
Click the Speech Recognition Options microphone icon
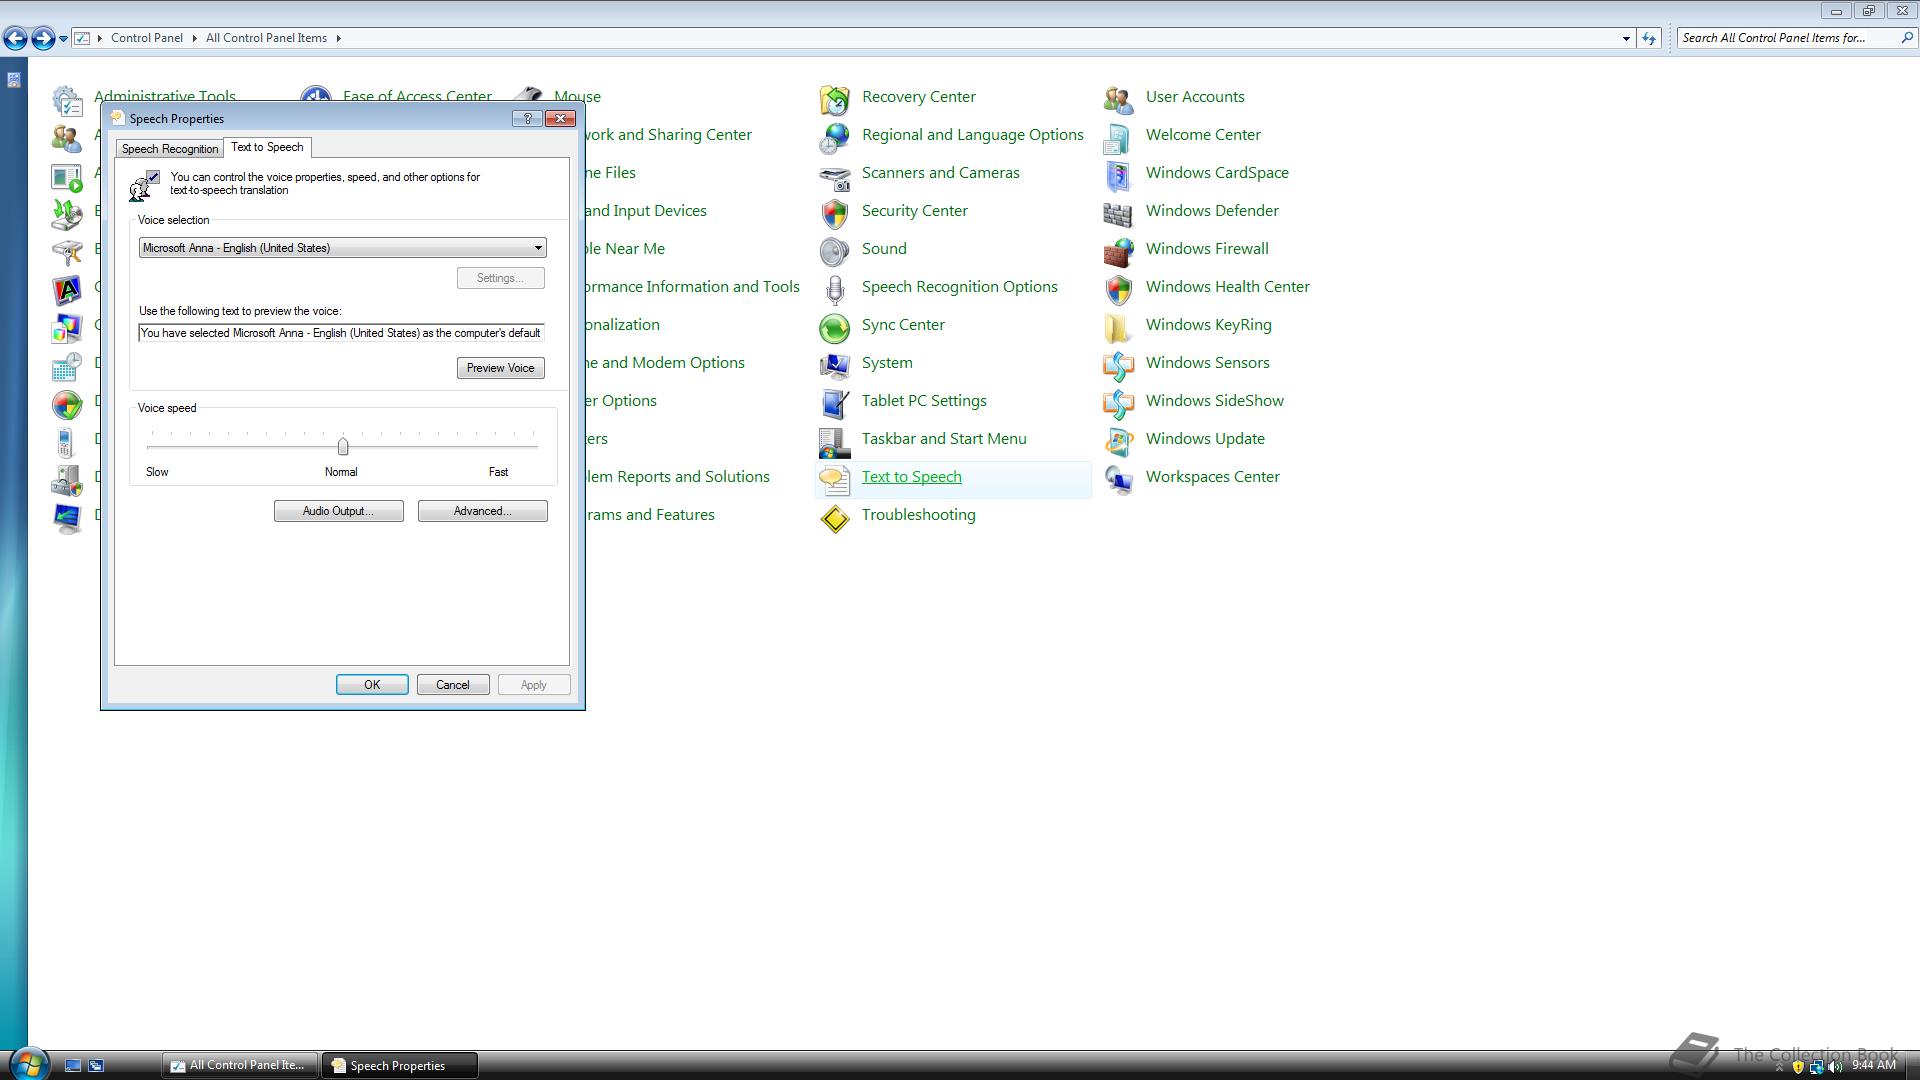834,288
